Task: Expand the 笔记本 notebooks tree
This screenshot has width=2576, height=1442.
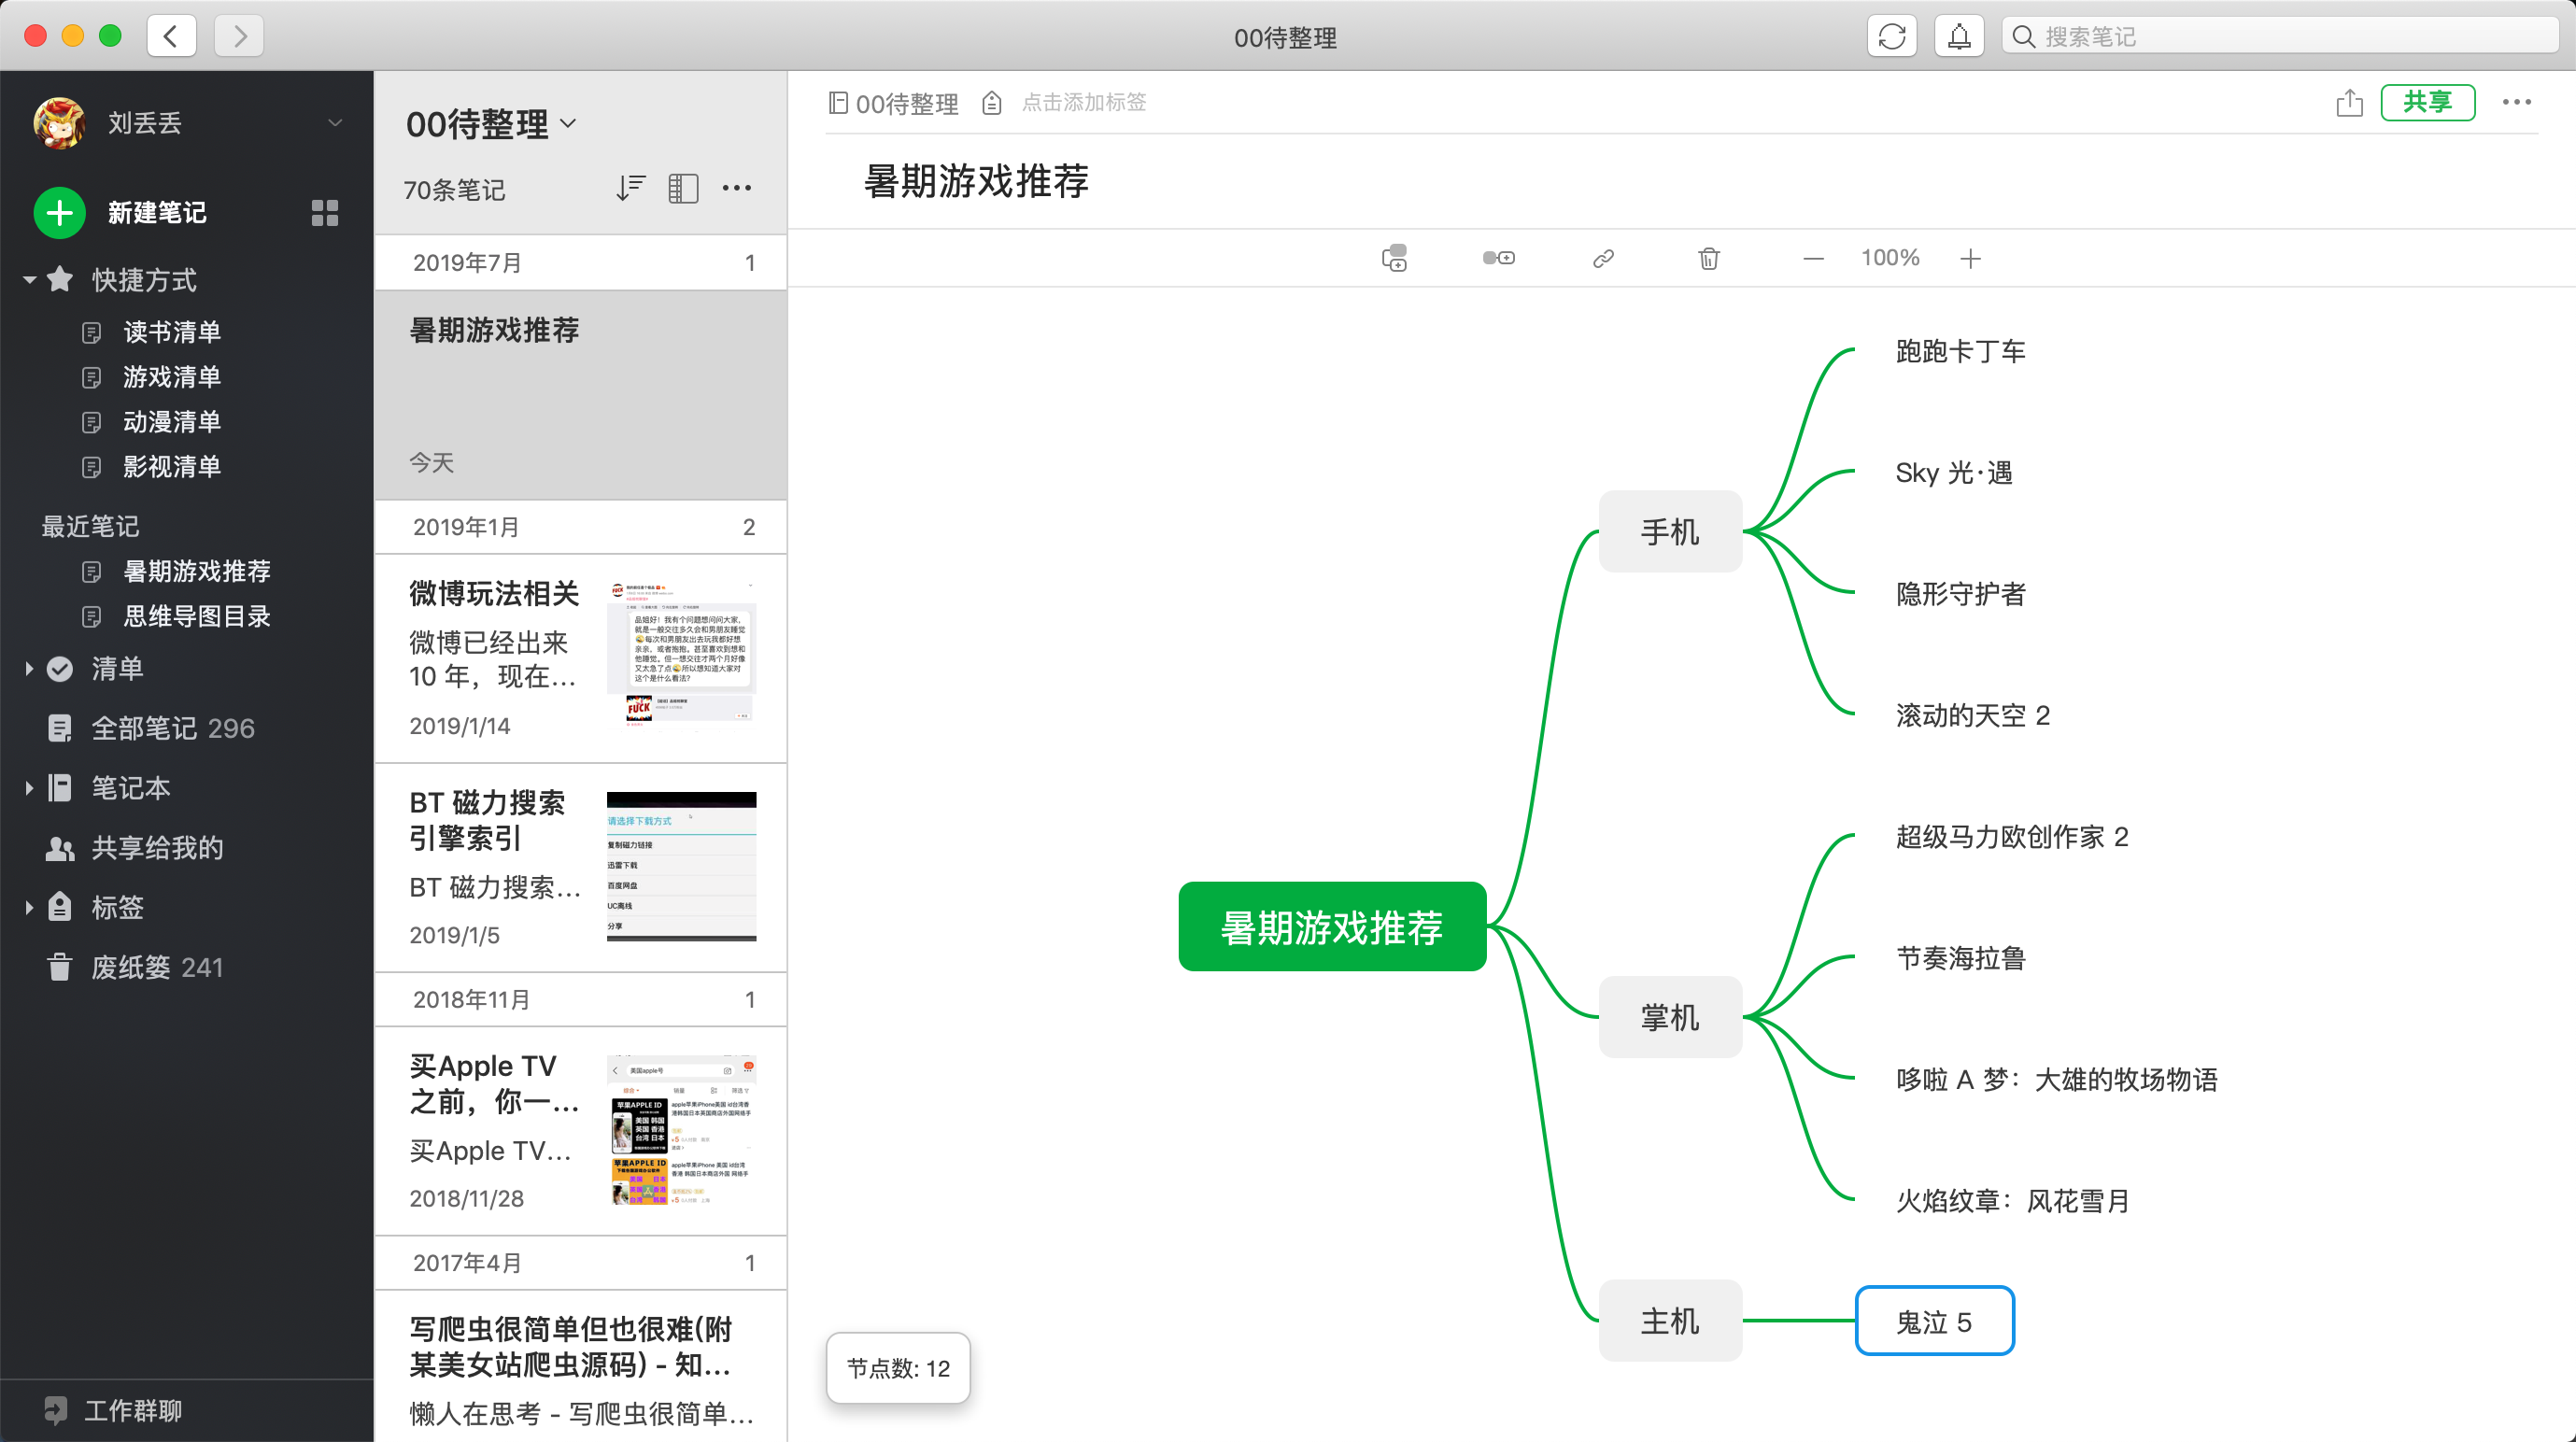Action: [29, 788]
